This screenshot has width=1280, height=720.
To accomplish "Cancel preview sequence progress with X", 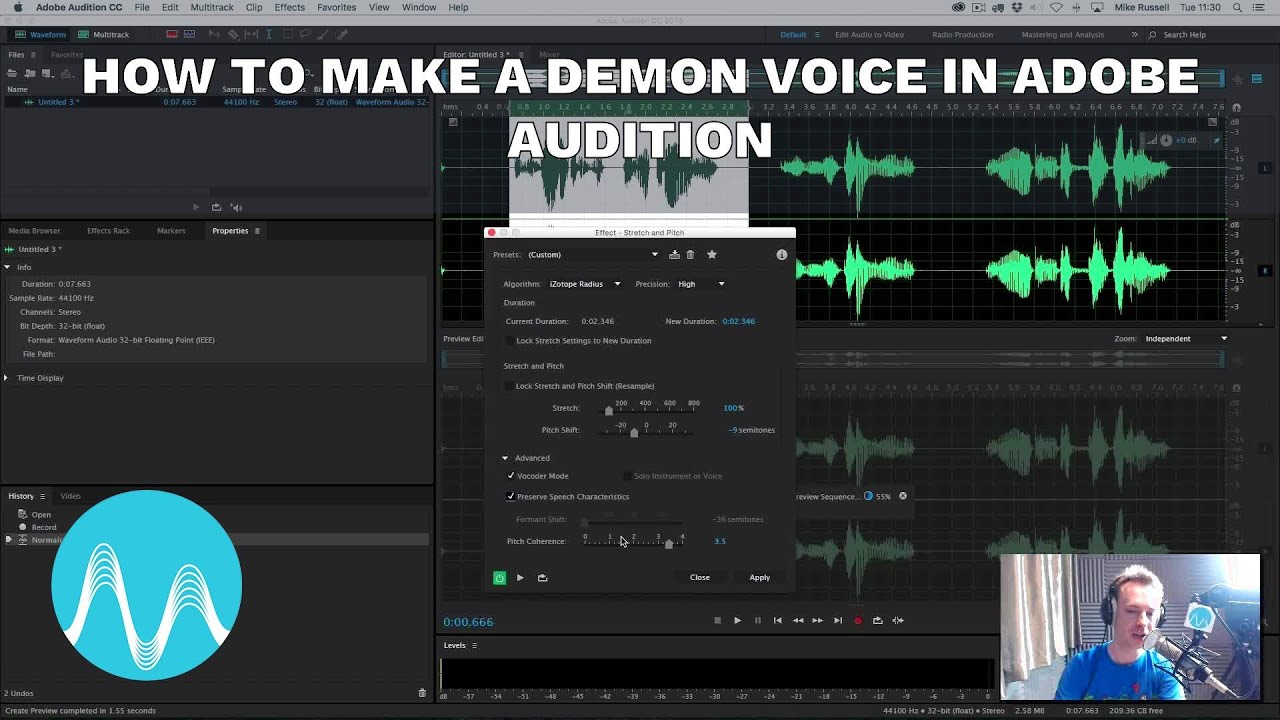I will point(903,496).
